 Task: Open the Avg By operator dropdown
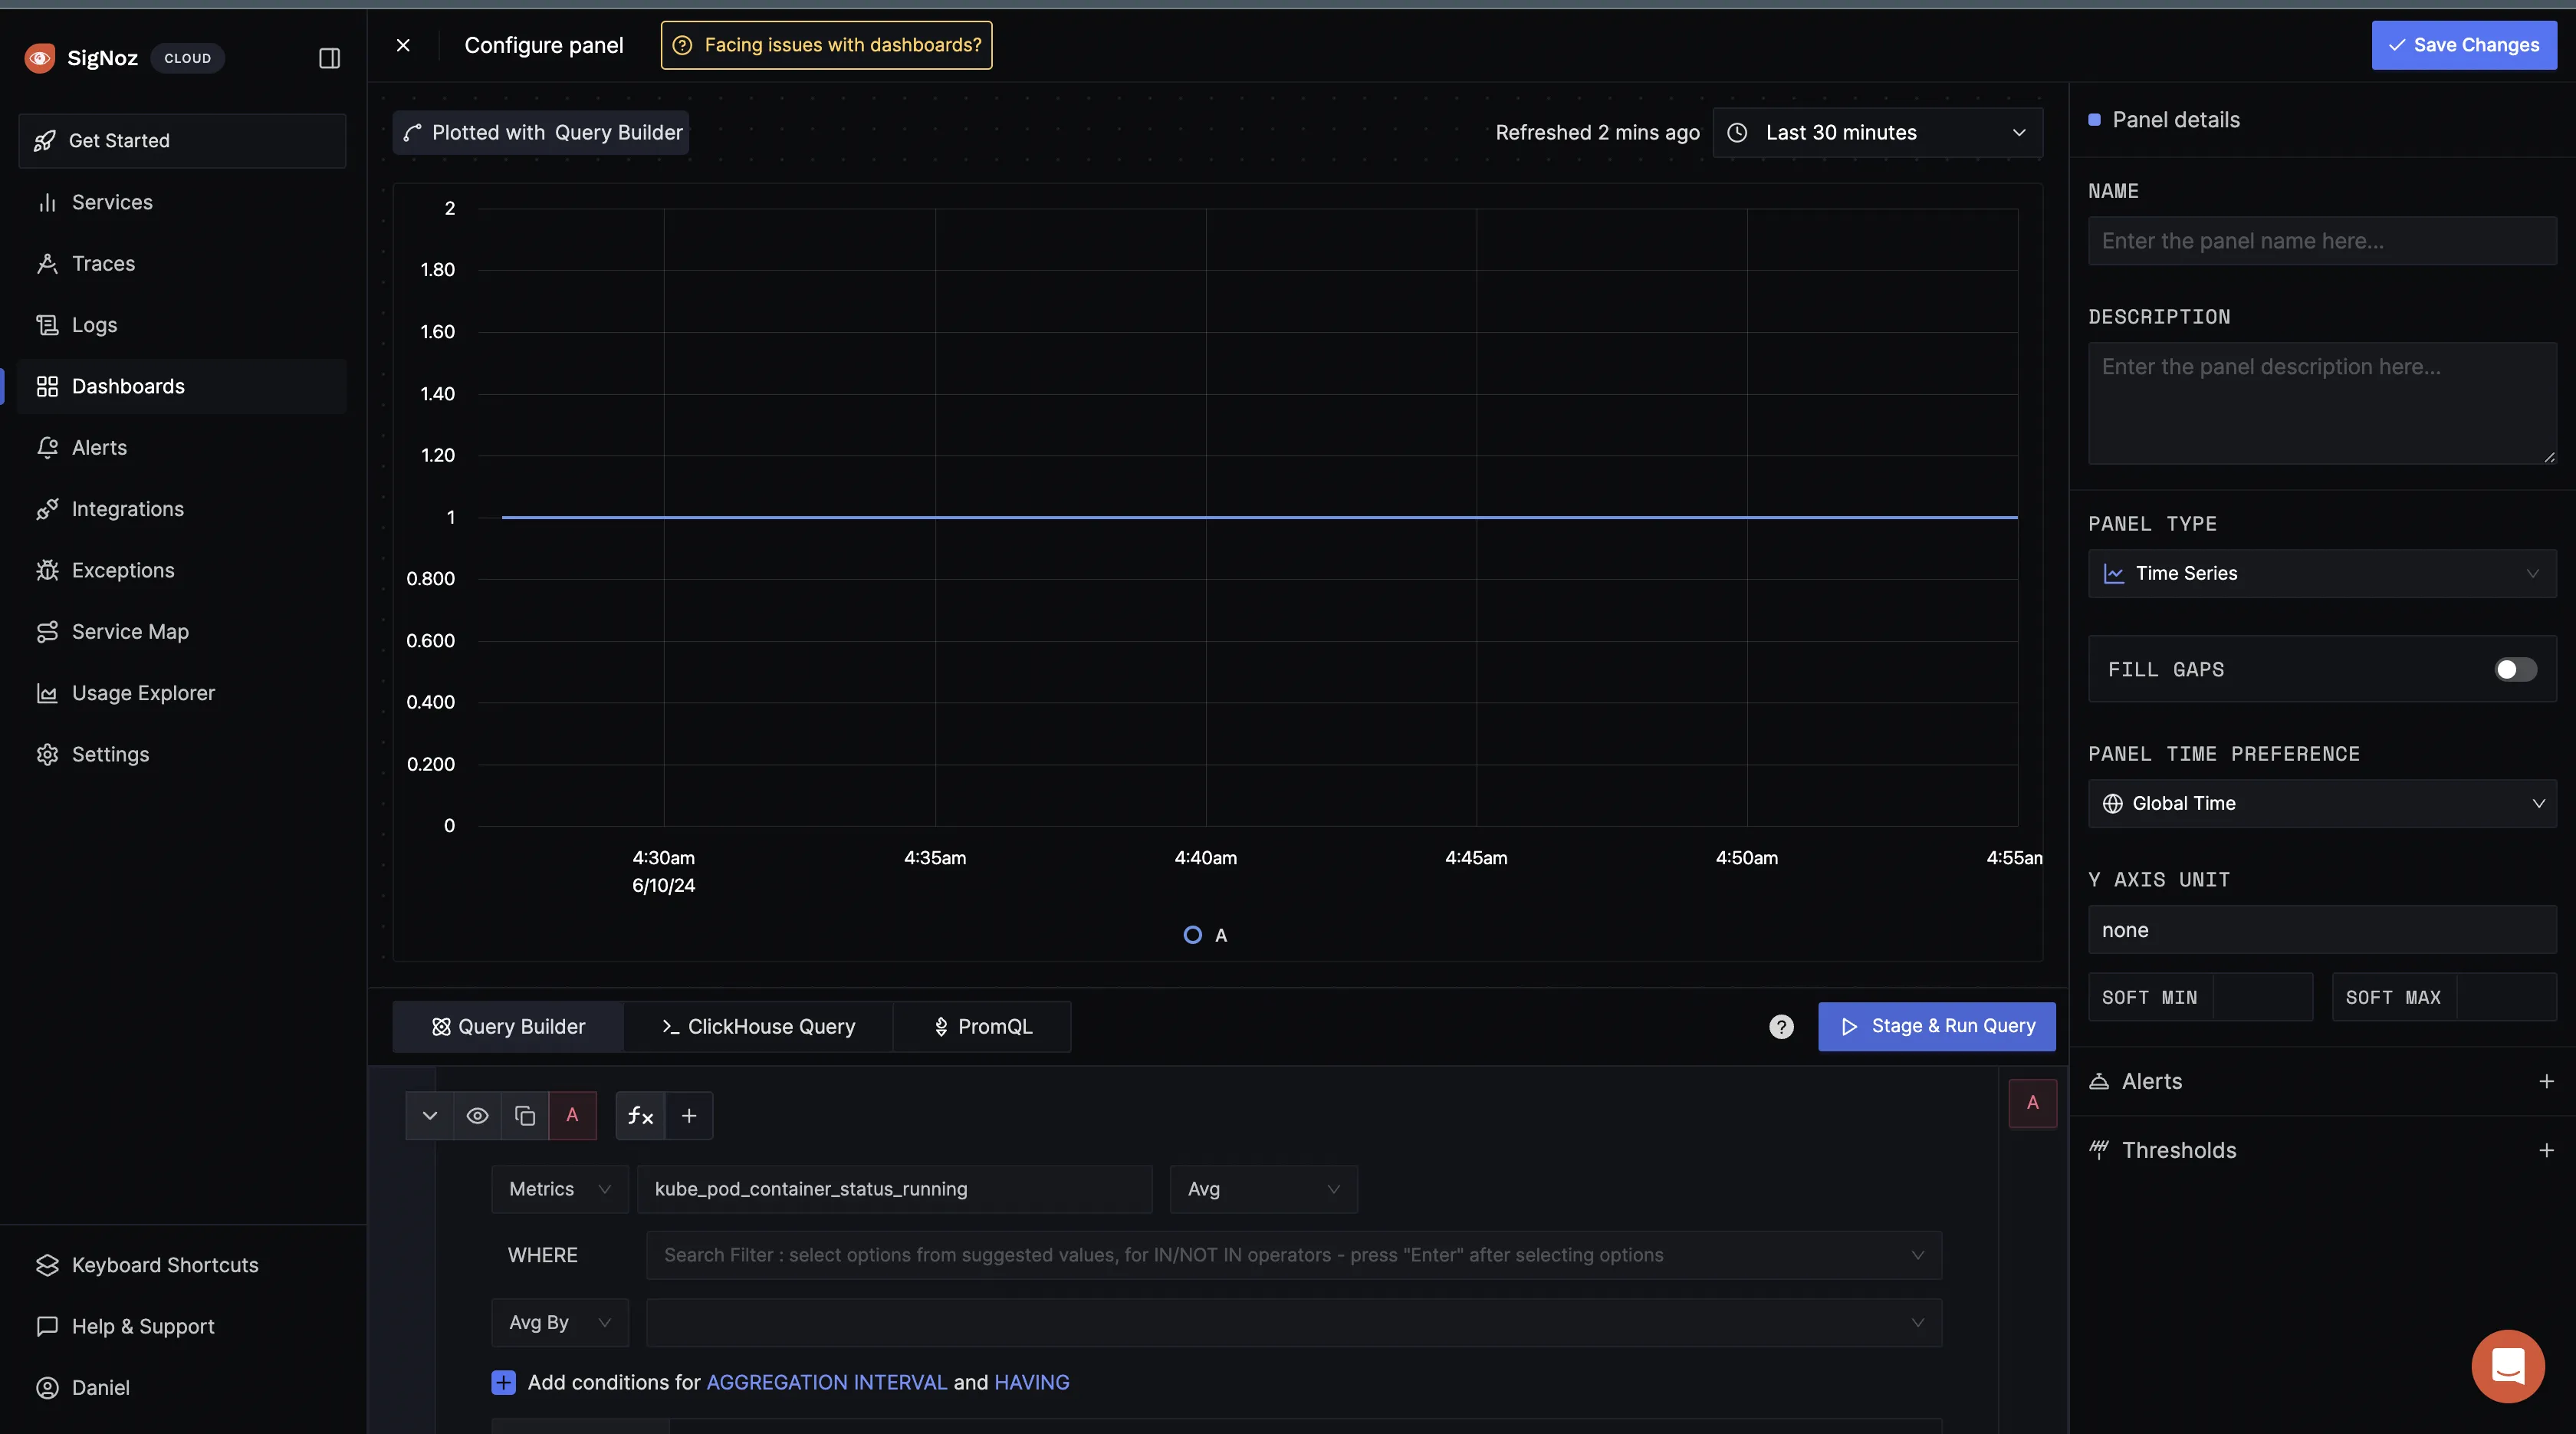pos(560,1323)
